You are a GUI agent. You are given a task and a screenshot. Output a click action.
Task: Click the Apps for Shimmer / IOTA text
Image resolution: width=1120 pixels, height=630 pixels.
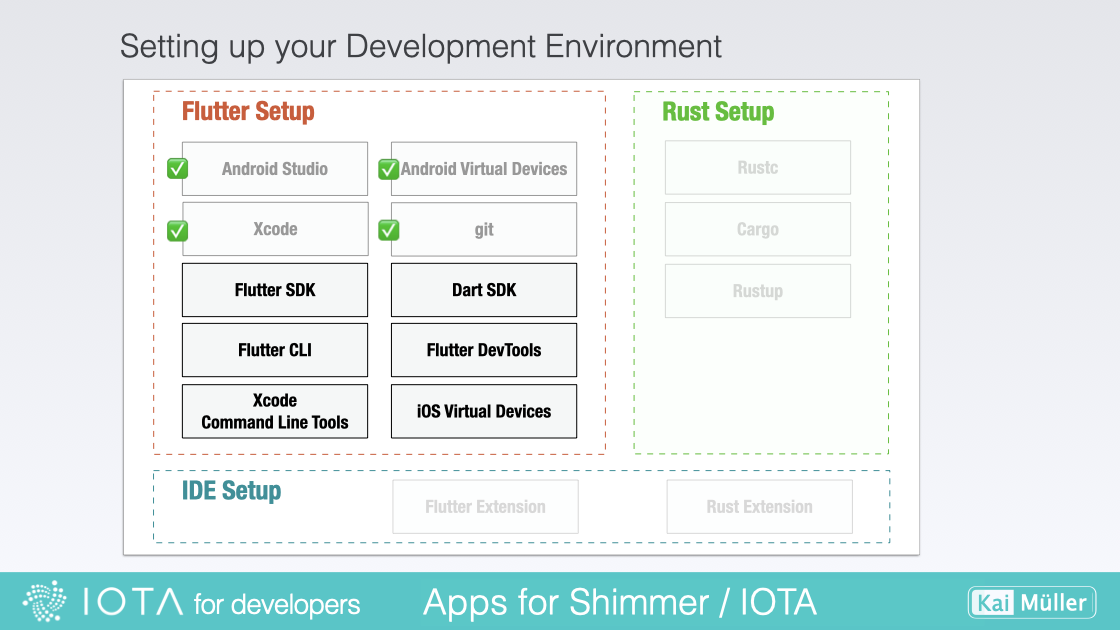pyautogui.click(x=620, y=602)
